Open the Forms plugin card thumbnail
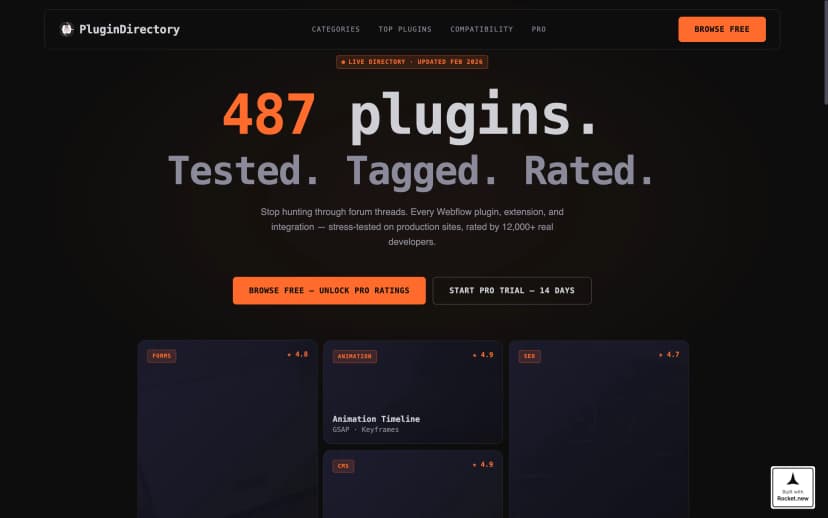 (228, 429)
